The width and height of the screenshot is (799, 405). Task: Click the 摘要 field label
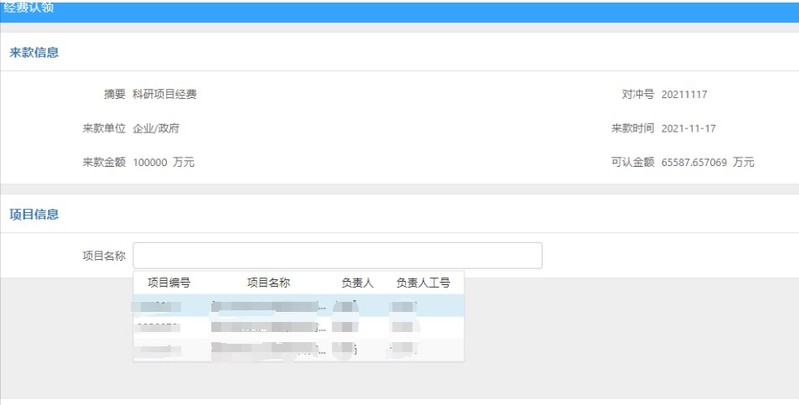coord(114,95)
